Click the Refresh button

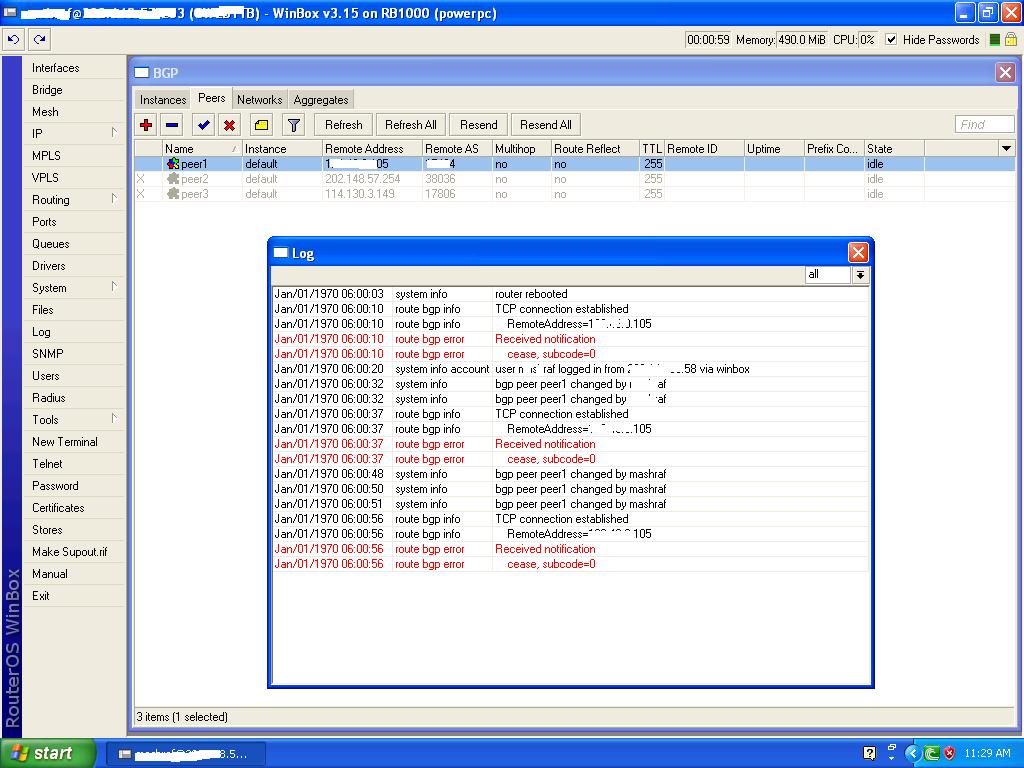point(344,125)
